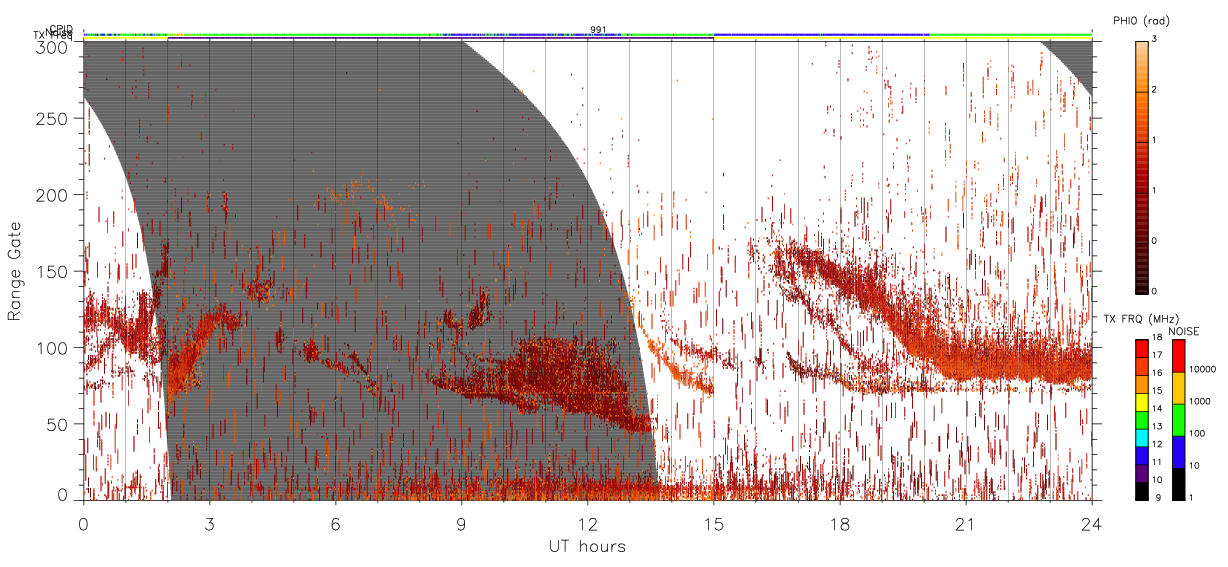Click the noise/frequency color strip above plot
This screenshot has height=567, width=1228.
coord(587,36)
